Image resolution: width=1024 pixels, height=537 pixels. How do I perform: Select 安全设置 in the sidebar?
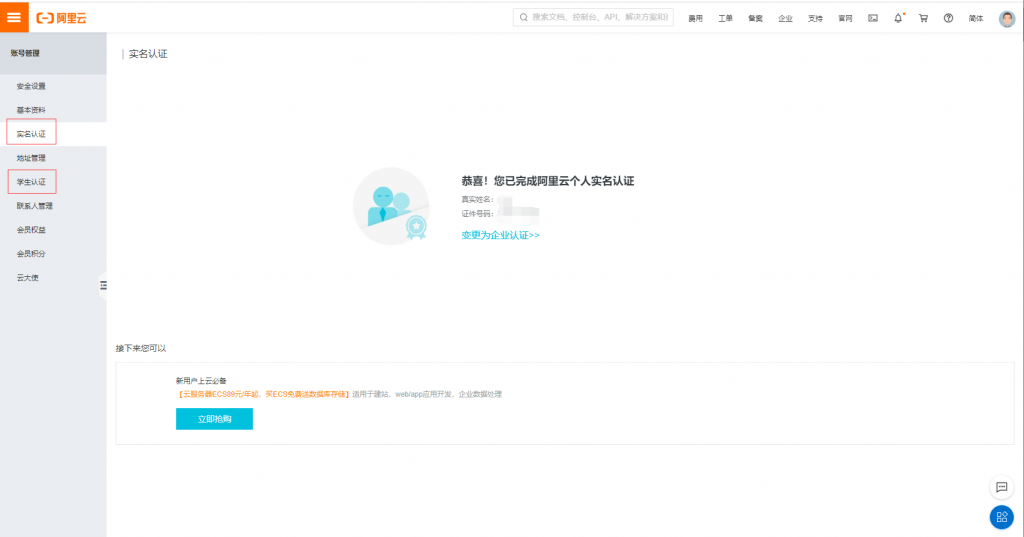(31, 86)
